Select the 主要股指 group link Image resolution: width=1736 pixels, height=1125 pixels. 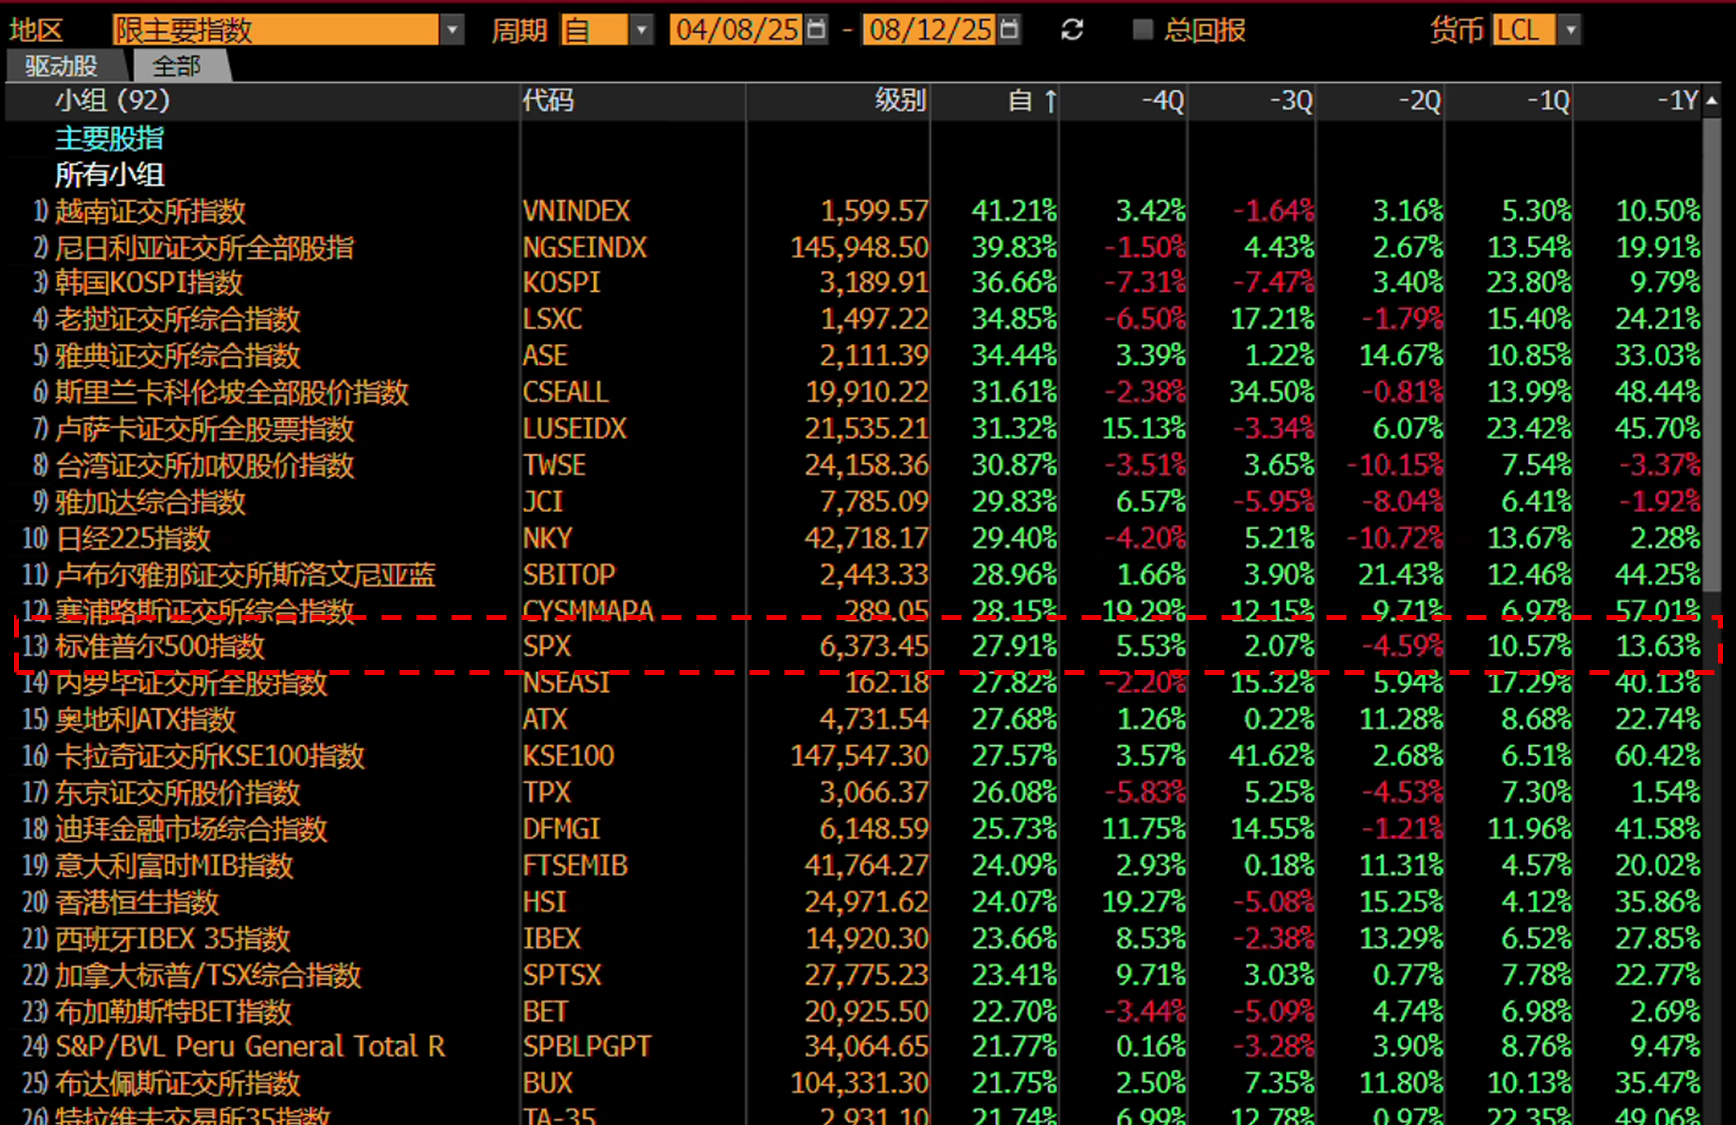(109, 138)
